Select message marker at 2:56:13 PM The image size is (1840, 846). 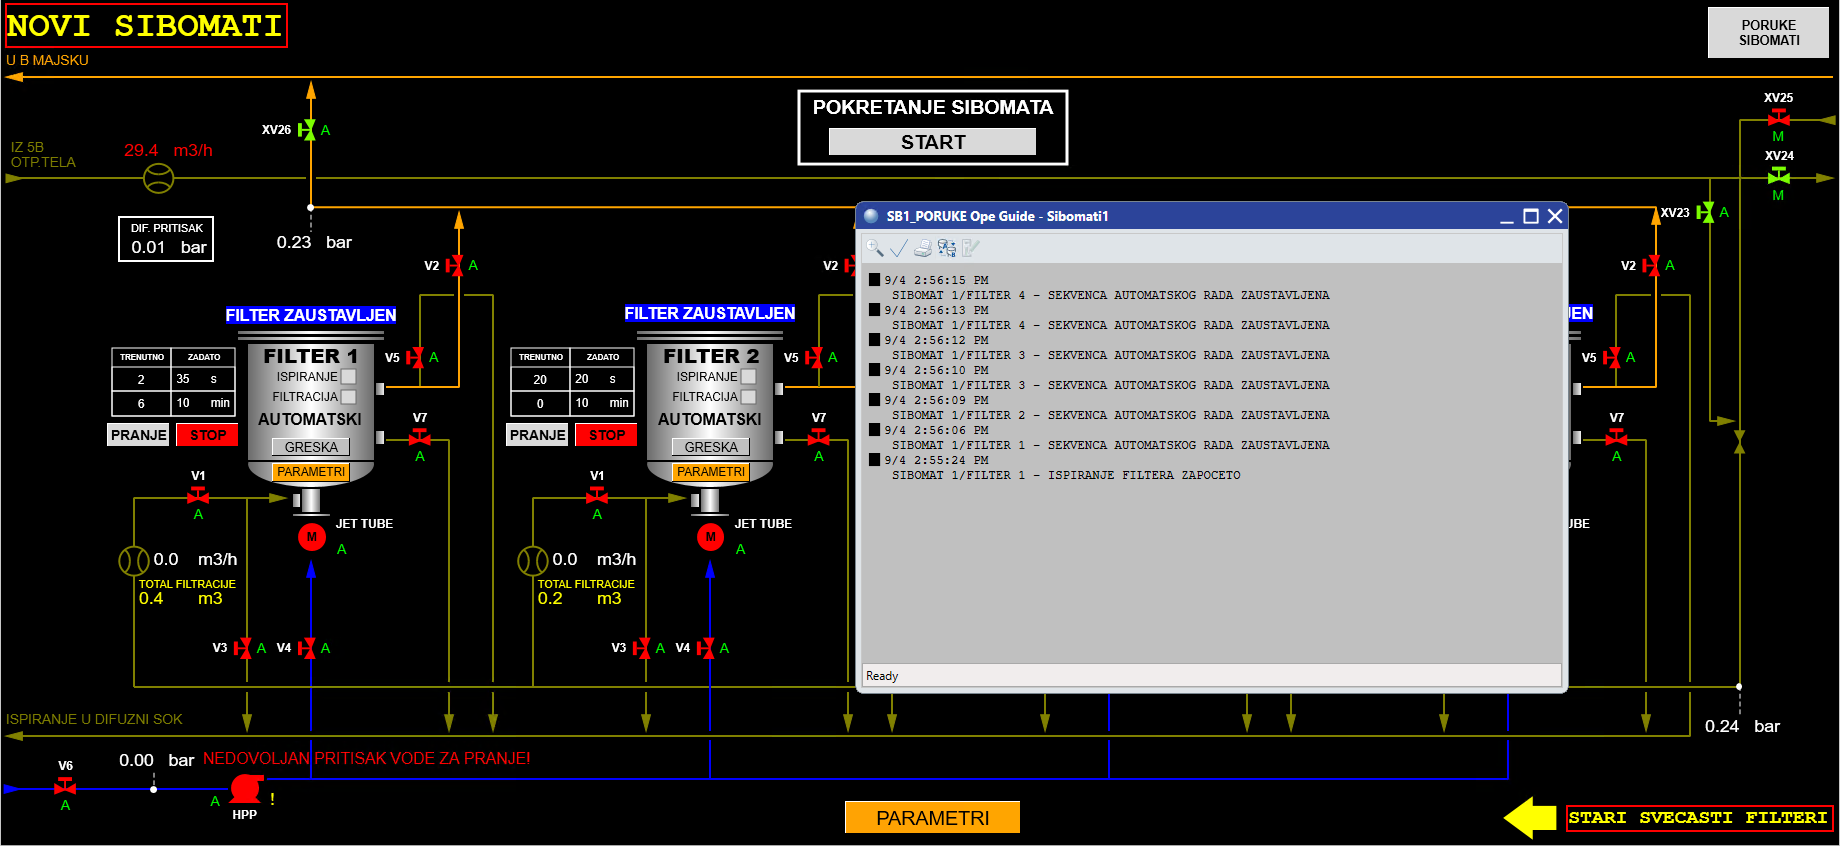[x=875, y=310]
